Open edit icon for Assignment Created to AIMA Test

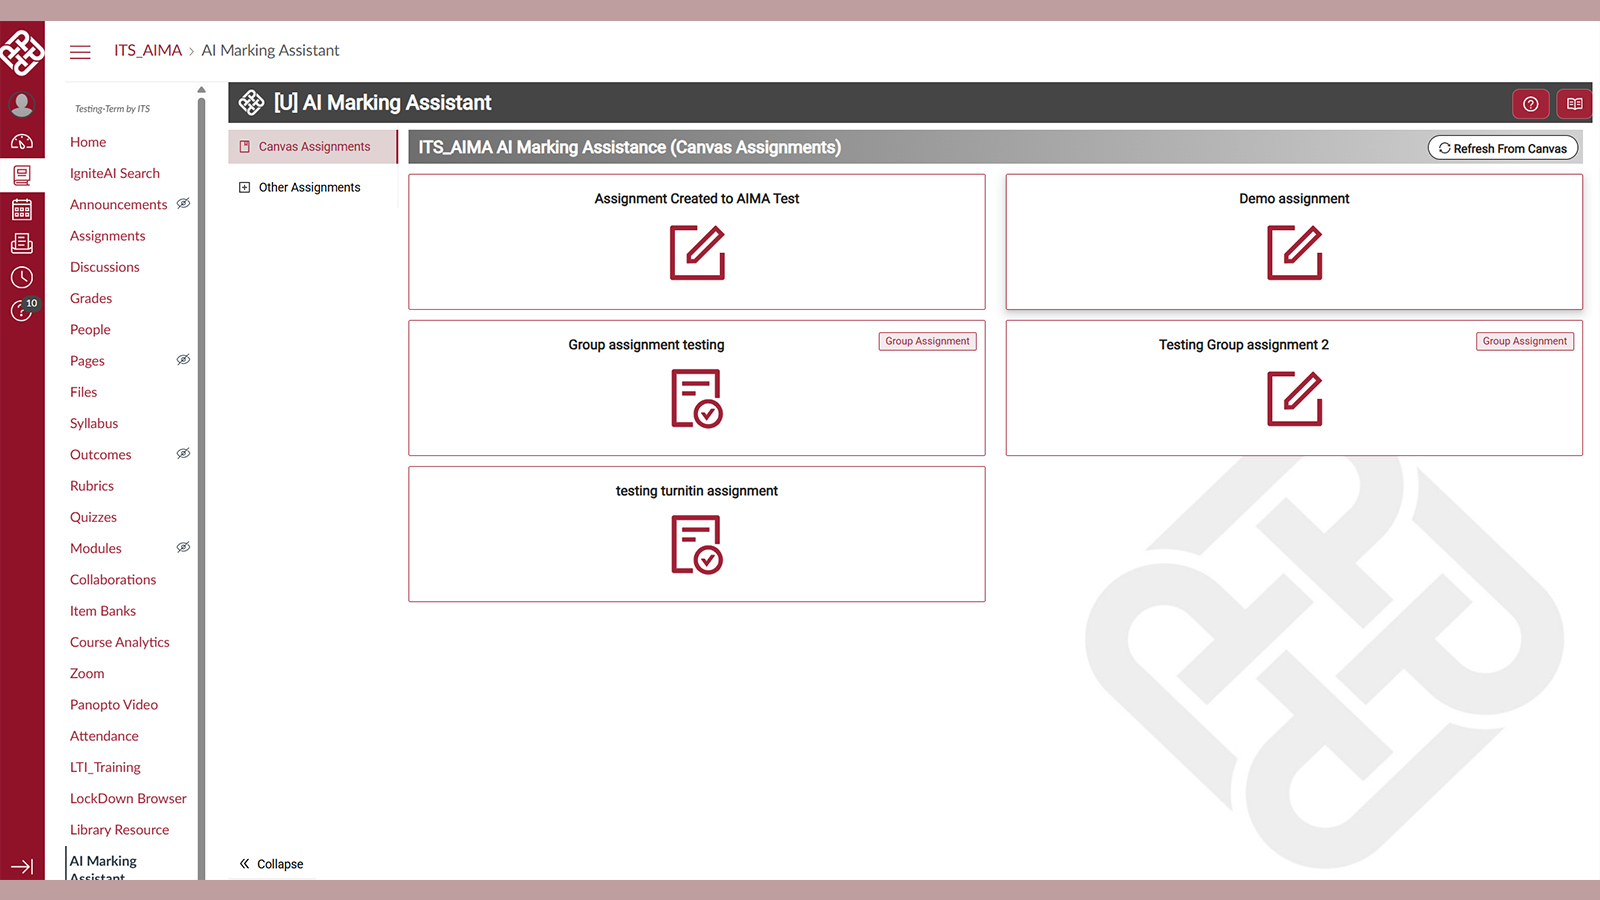pyautogui.click(x=697, y=252)
